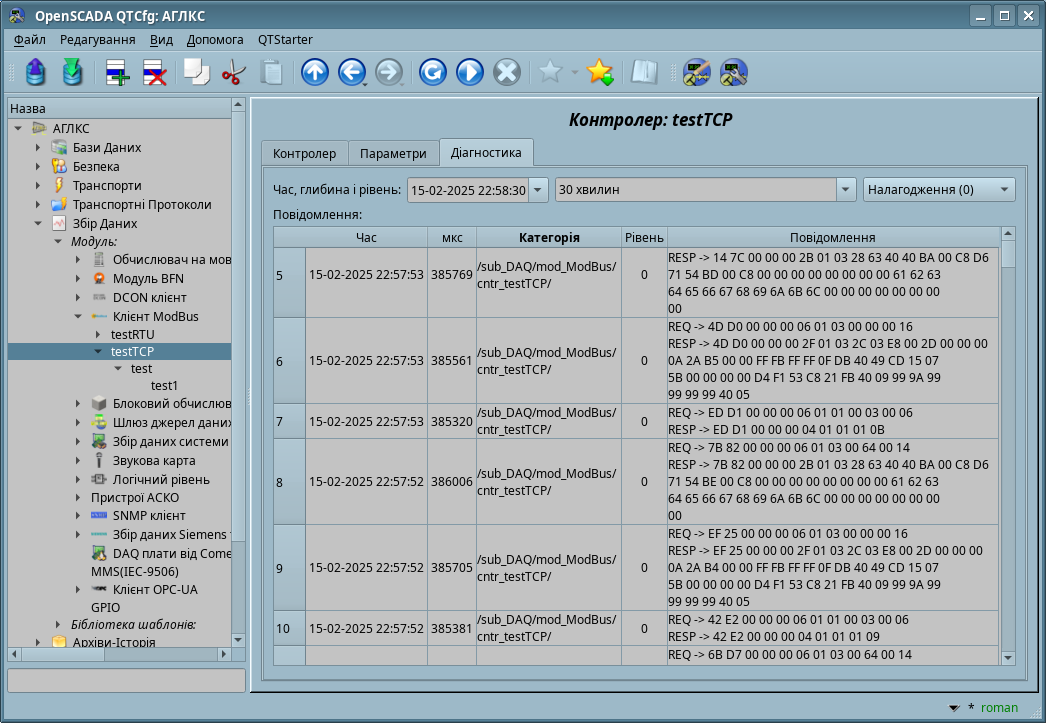Open the date-time dropdown arrow
Screen dimensions: 1046x723
coord(538,190)
